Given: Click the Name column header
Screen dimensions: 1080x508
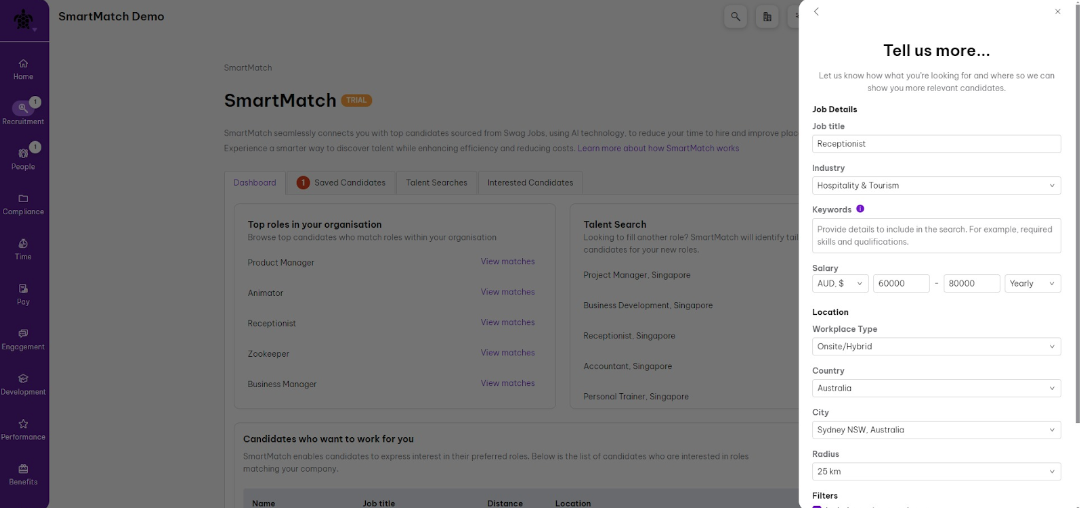Looking at the screenshot, I should [x=263, y=503].
